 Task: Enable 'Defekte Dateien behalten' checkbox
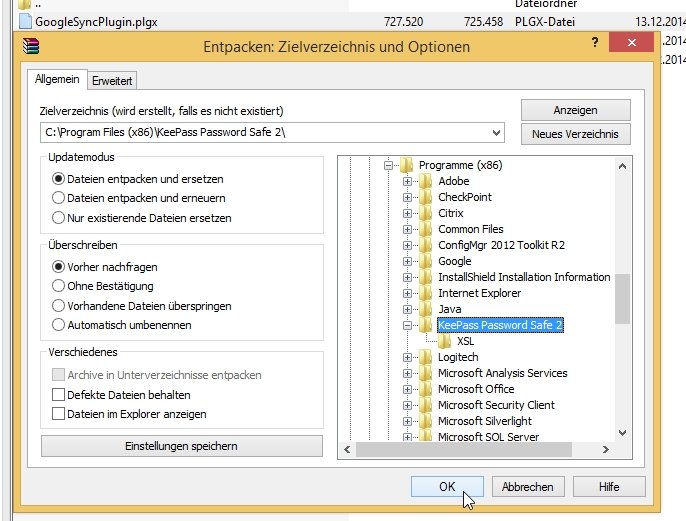tap(58, 395)
